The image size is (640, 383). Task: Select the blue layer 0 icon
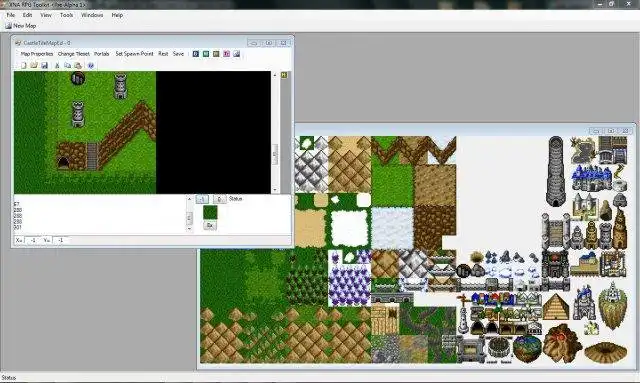pyautogui.click(x=196, y=54)
